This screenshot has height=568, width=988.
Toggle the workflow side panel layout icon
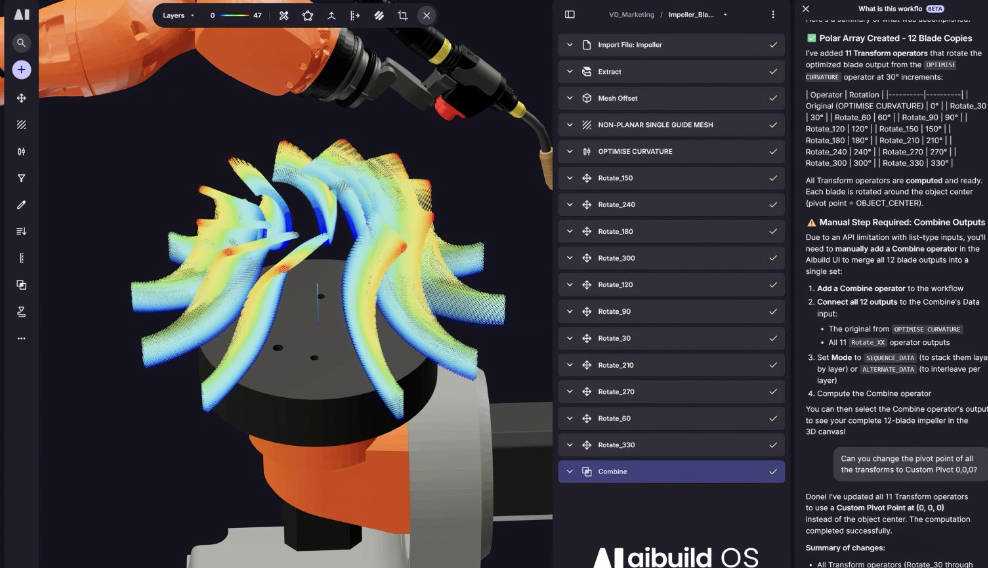pos(570,14)
